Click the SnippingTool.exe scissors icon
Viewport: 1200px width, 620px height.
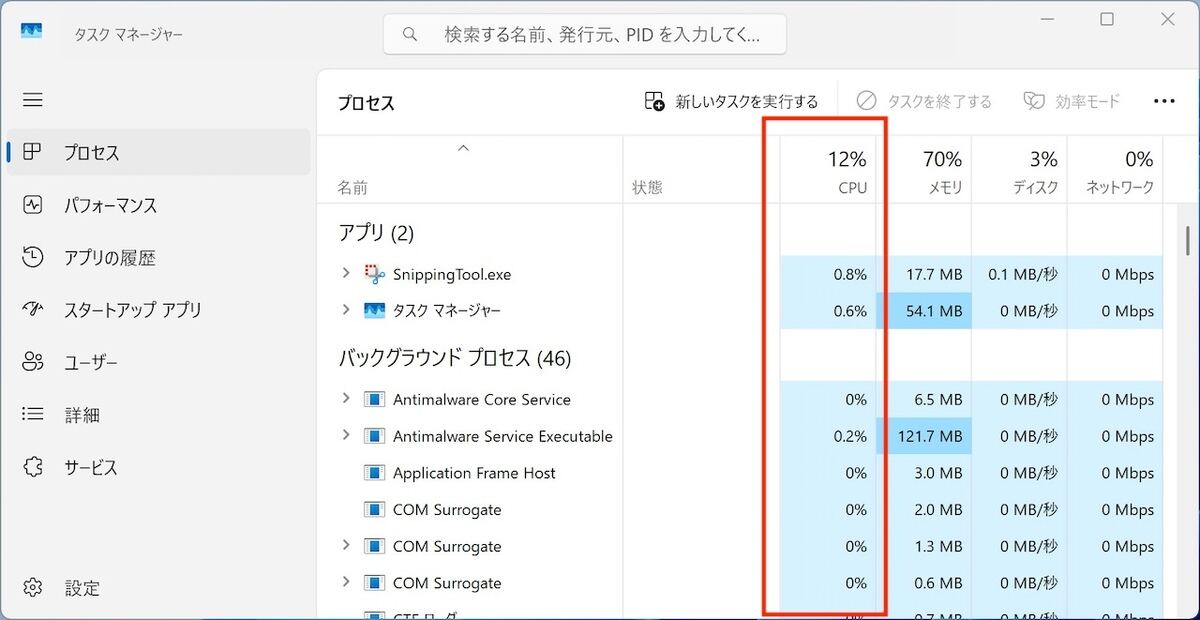coord(375,274)
